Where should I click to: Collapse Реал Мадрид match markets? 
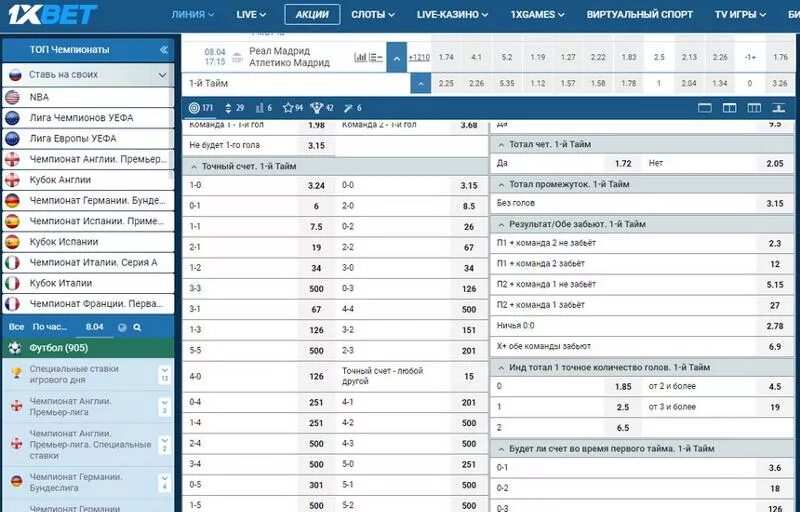pos(396,58)
